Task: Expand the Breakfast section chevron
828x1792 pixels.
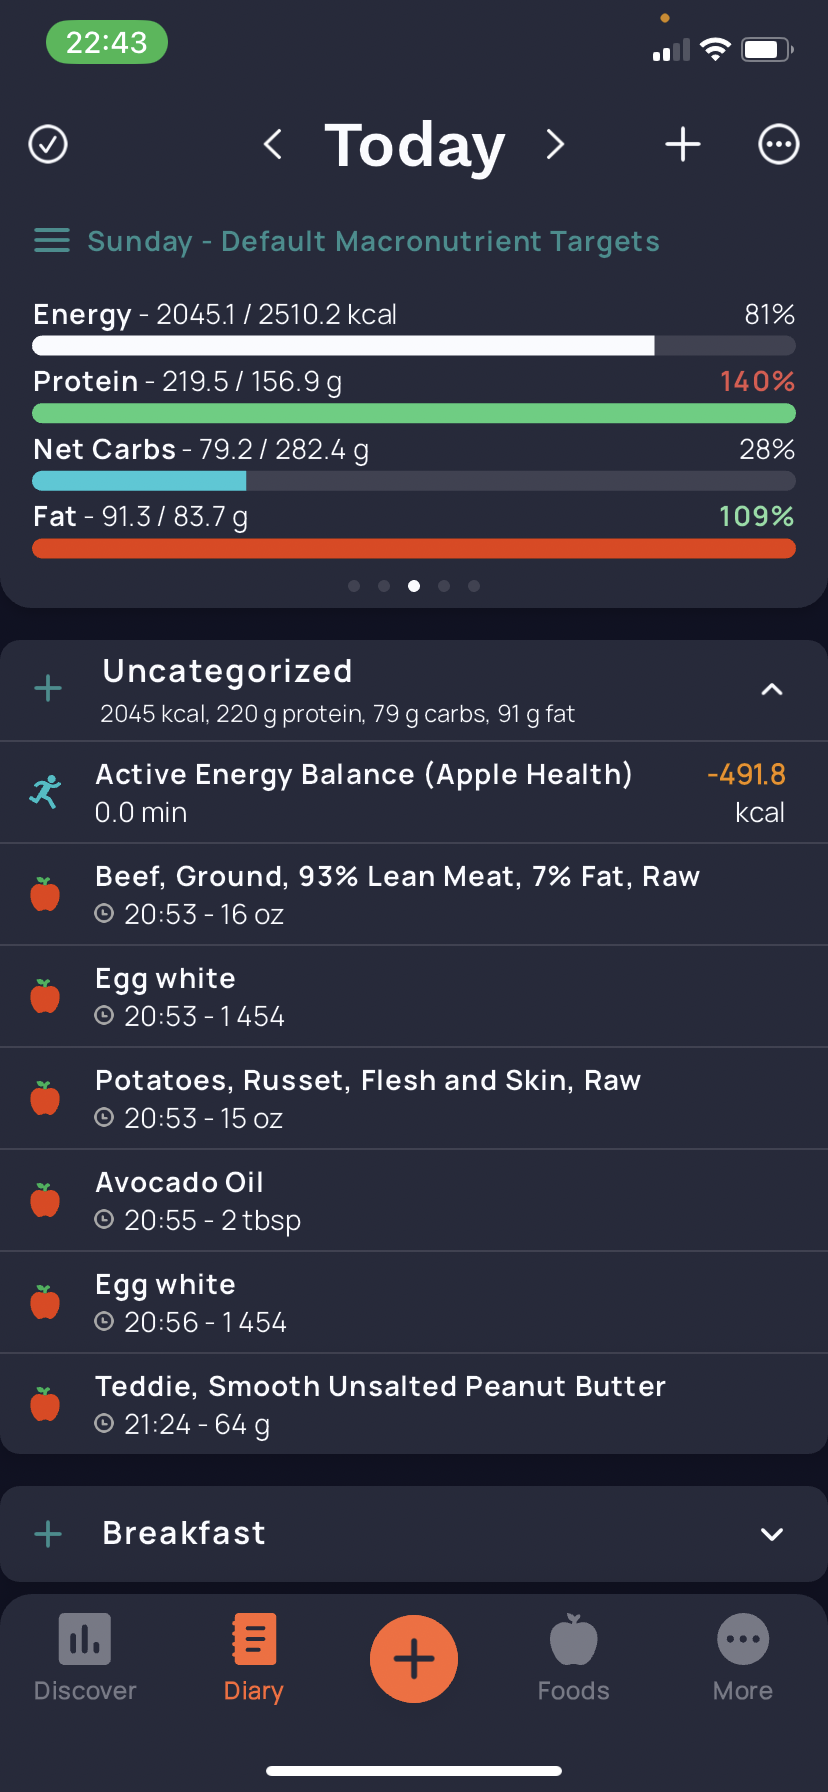Action: (x=772, y=1534)
